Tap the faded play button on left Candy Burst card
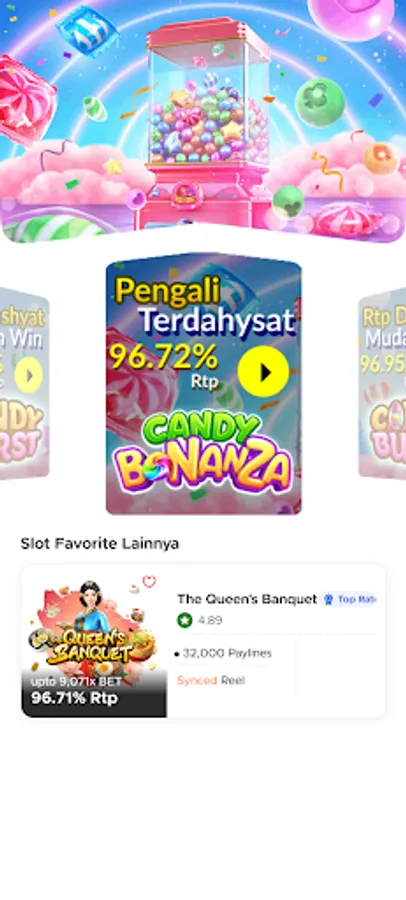 click(29, 375)
